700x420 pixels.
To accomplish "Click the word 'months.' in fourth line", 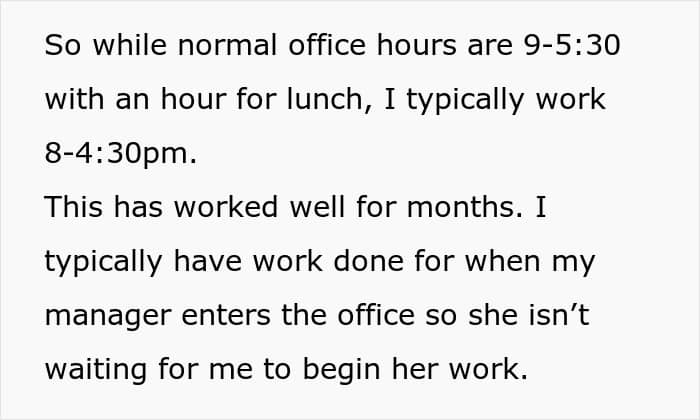I will pos(465,208).
